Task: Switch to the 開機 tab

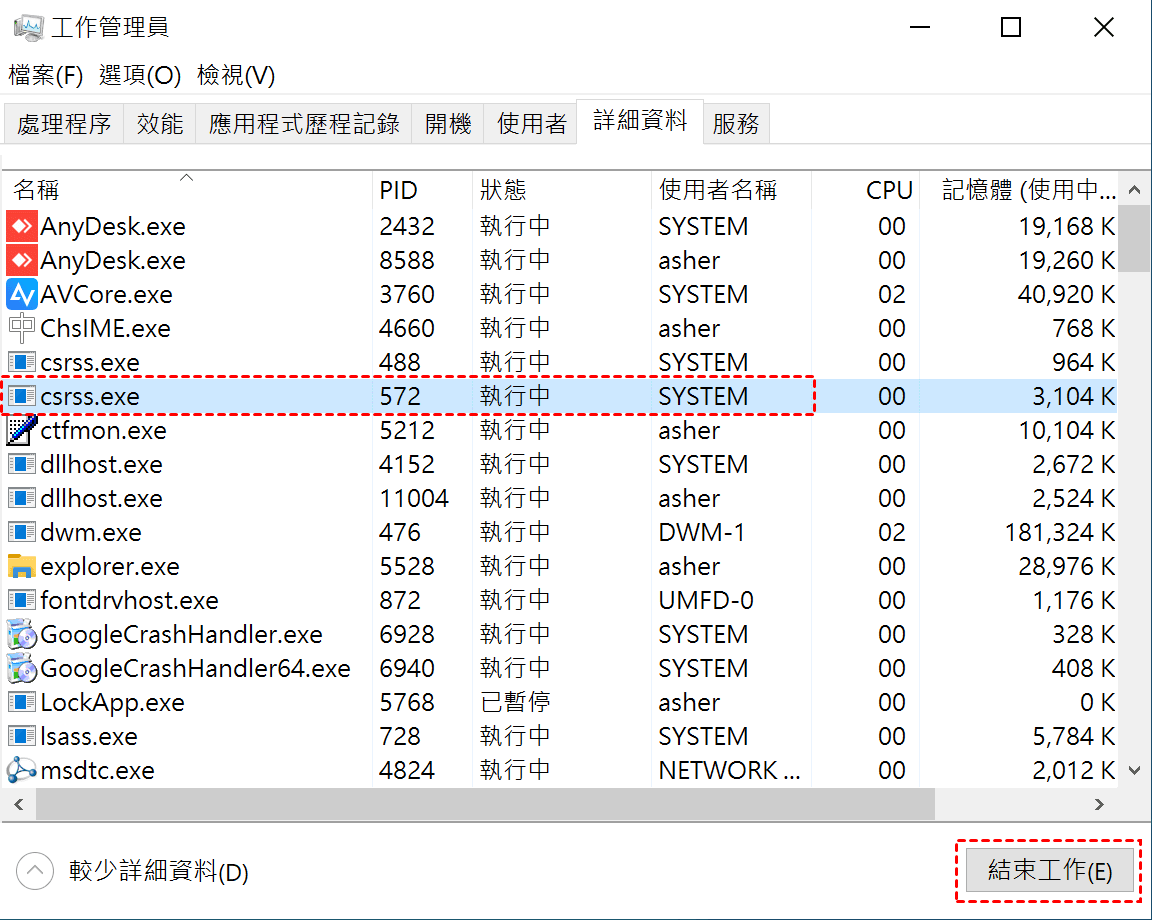Action: point(447,123)
